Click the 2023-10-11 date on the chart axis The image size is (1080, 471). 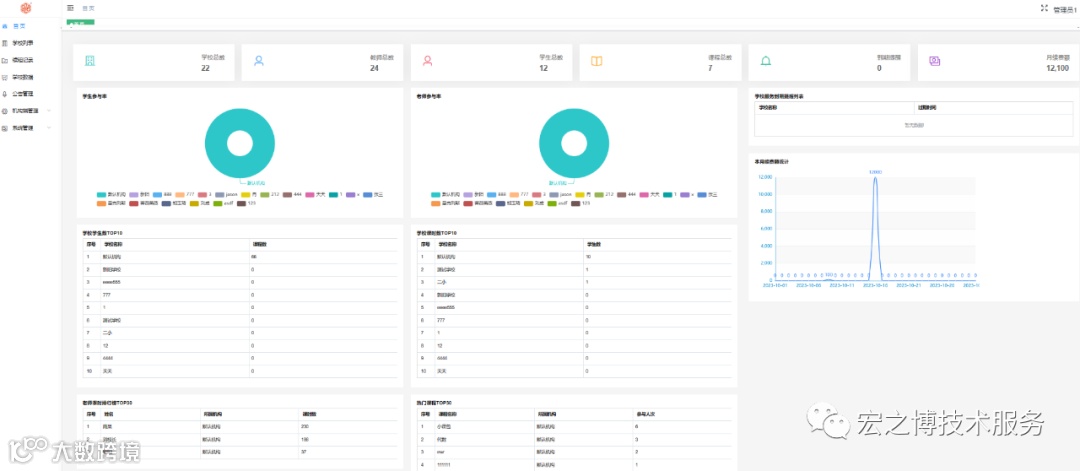[842, 284]
